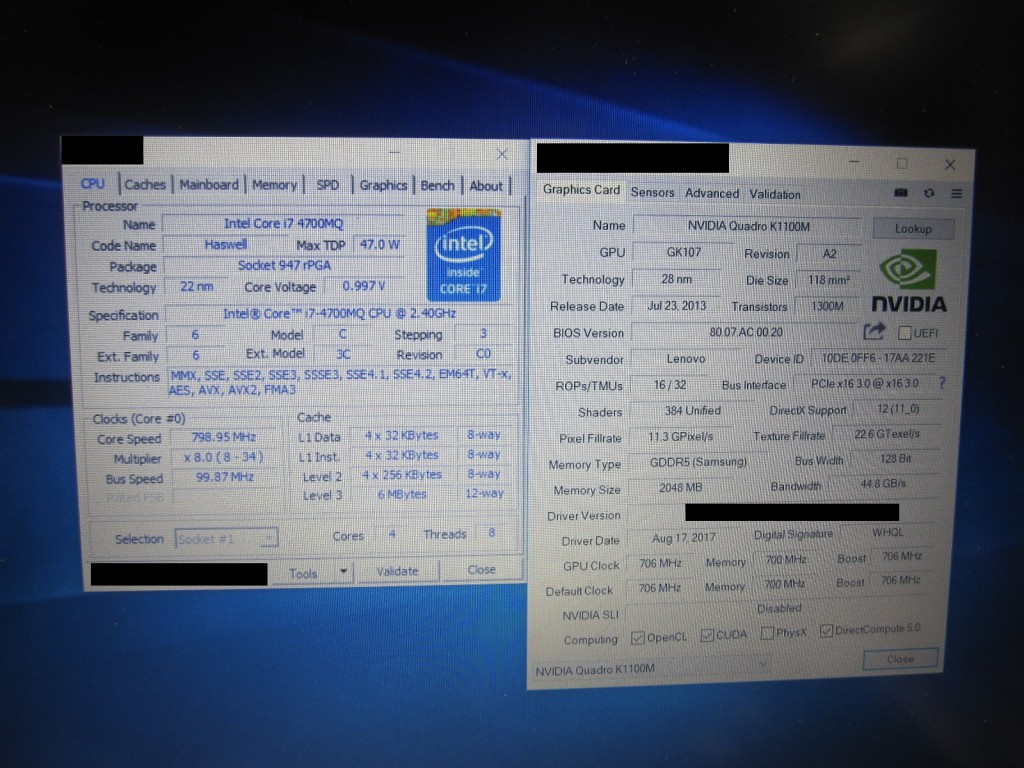1024x768 pixels.
Task: Switch to the Bench tab
Action: click(x=438, y=186)
